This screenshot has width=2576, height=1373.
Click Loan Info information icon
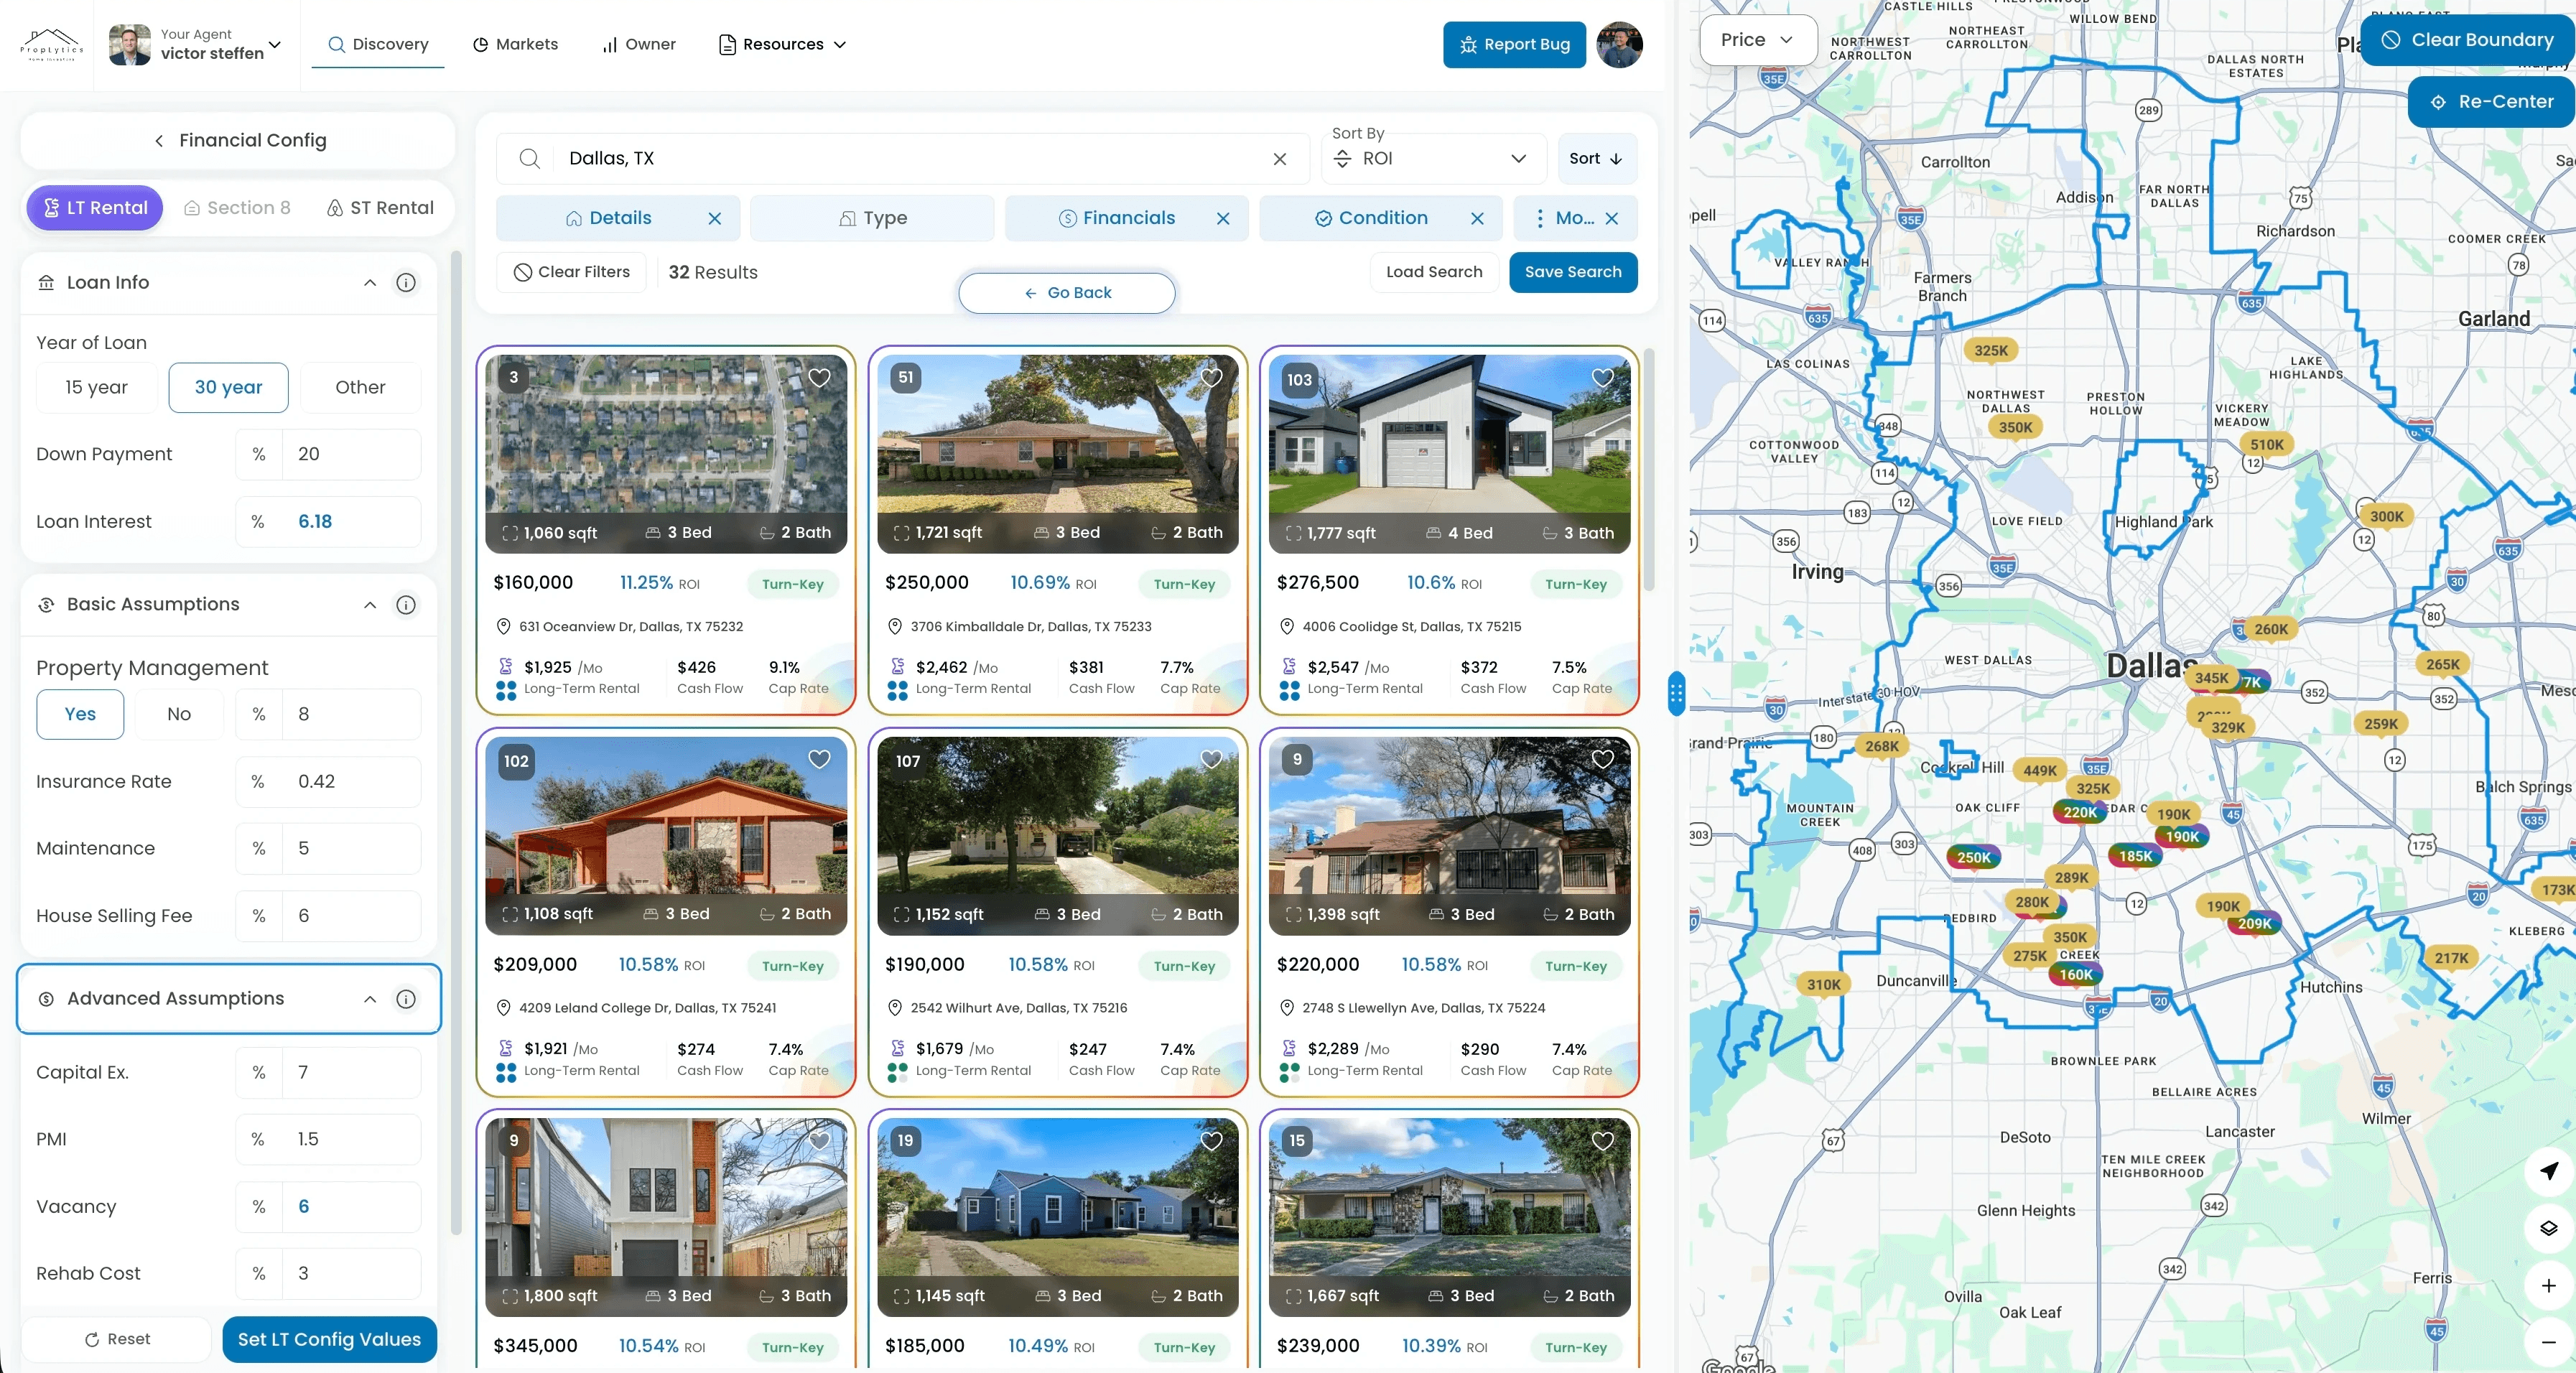click(x=406, y=283)
